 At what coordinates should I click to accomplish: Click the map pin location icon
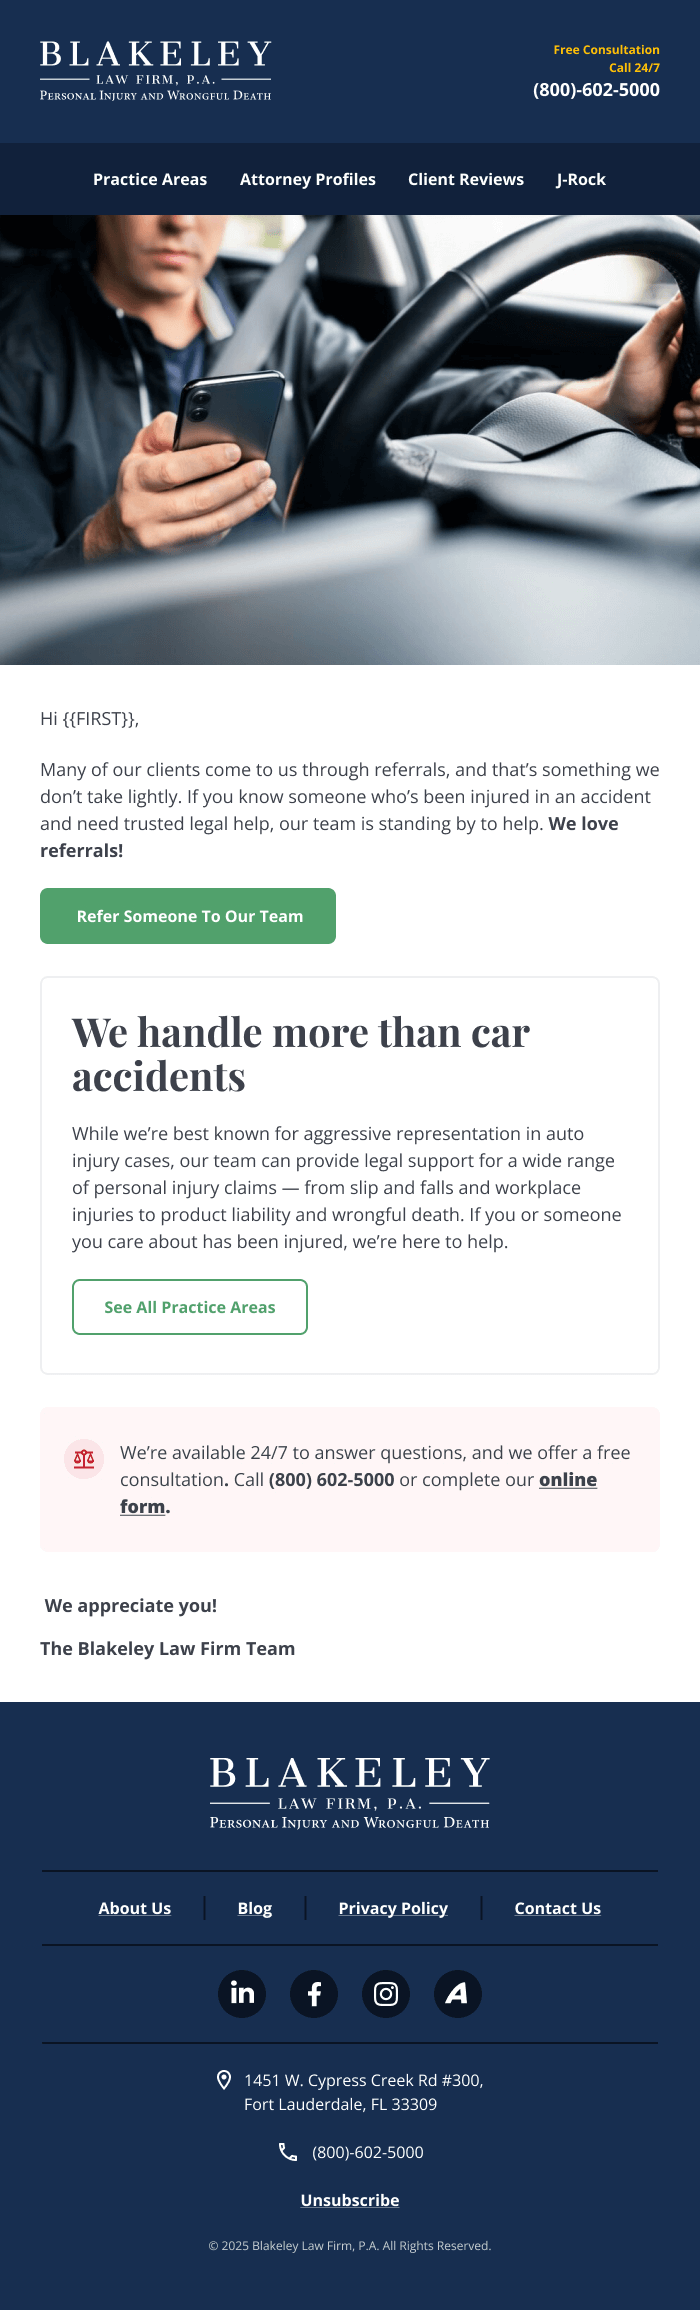[224, 2080]
